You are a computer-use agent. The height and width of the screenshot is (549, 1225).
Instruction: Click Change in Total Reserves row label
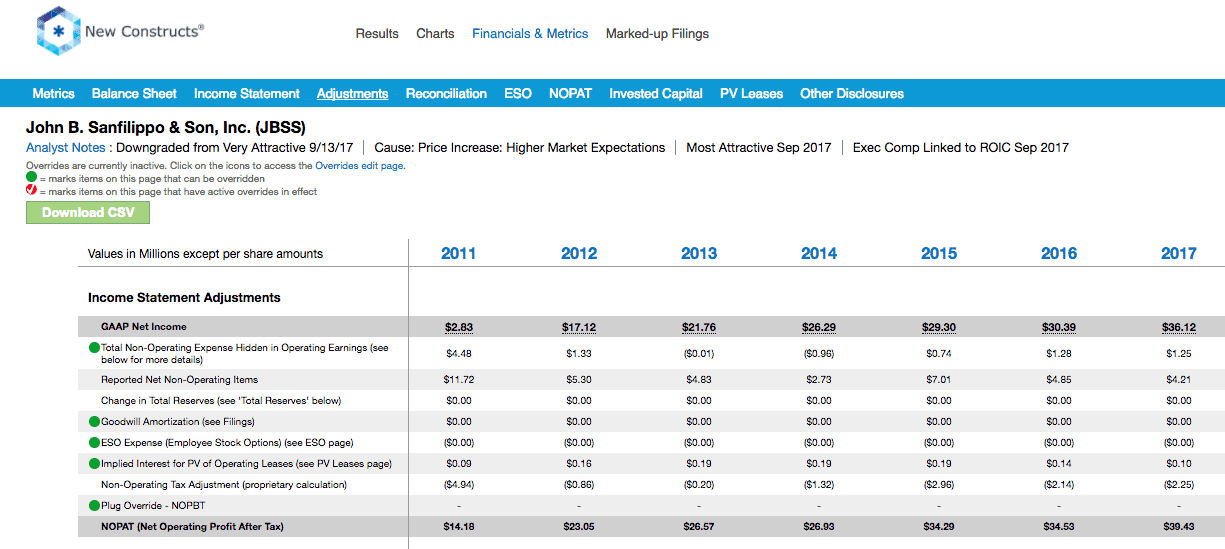tap(221, 401)
